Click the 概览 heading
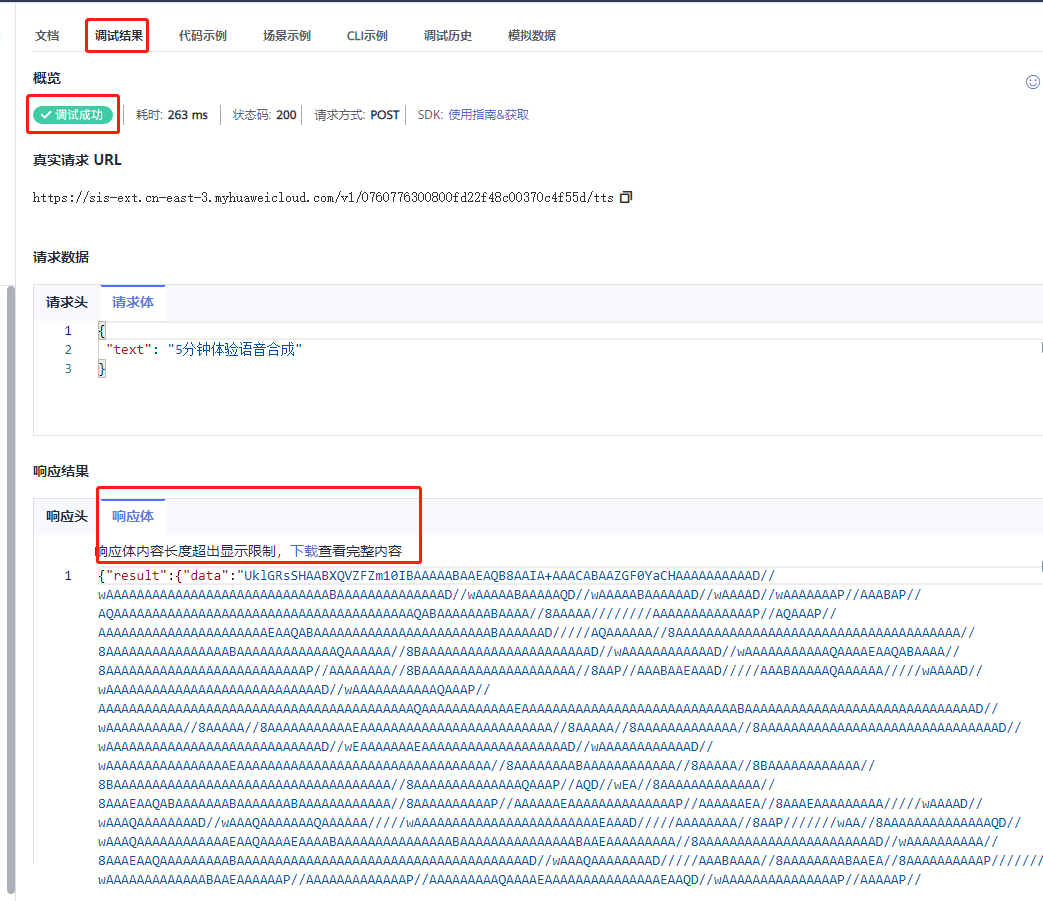 coord(47,78)
